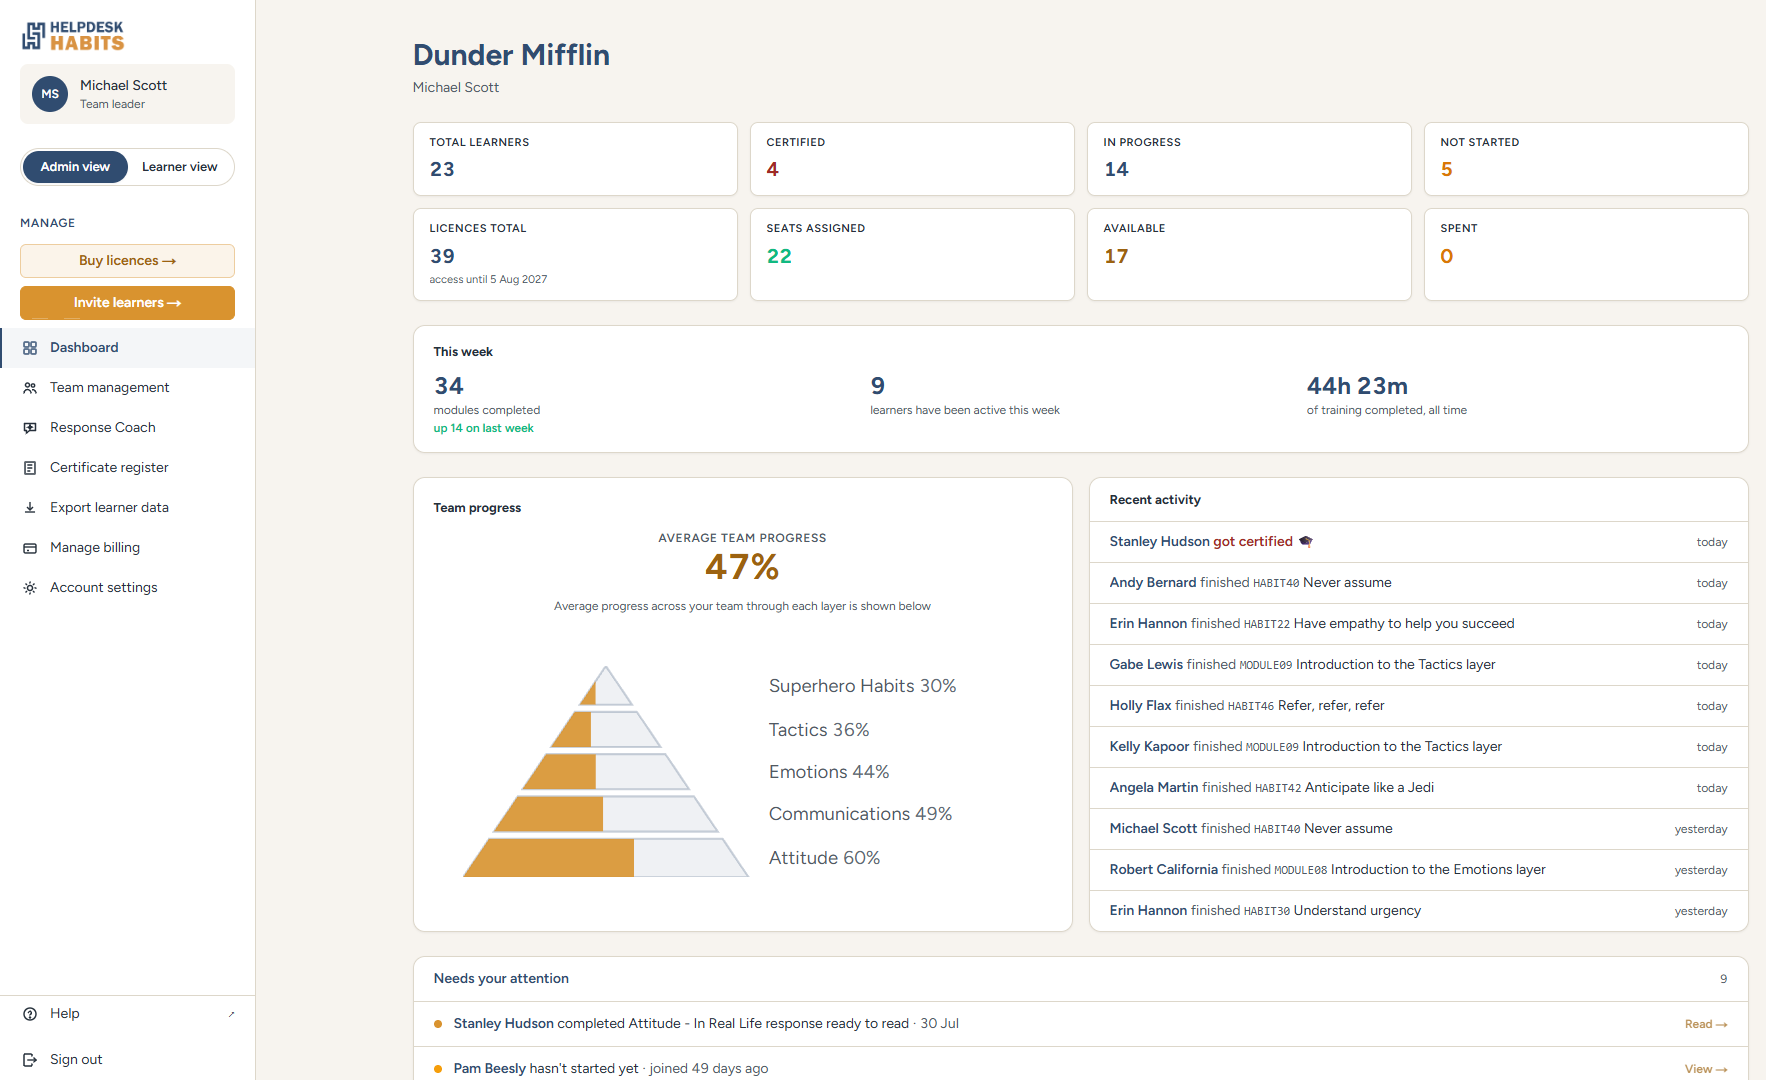
Task: Click the MS avatar circle
Action: click(50, 94)
